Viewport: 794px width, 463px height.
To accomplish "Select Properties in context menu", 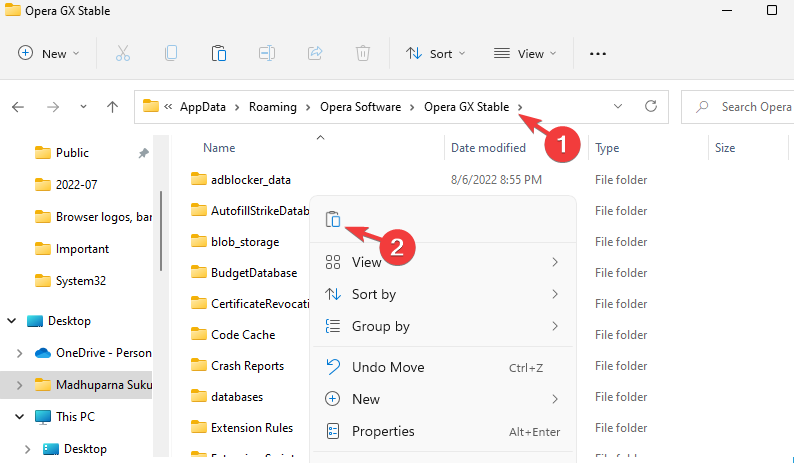I will tap(443, 431).
